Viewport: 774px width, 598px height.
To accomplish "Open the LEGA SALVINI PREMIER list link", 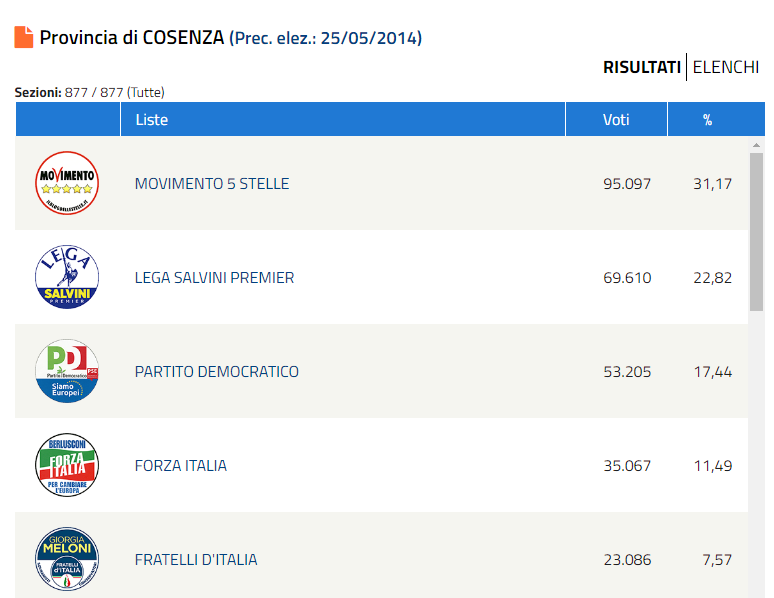I will tap(214, 278).
